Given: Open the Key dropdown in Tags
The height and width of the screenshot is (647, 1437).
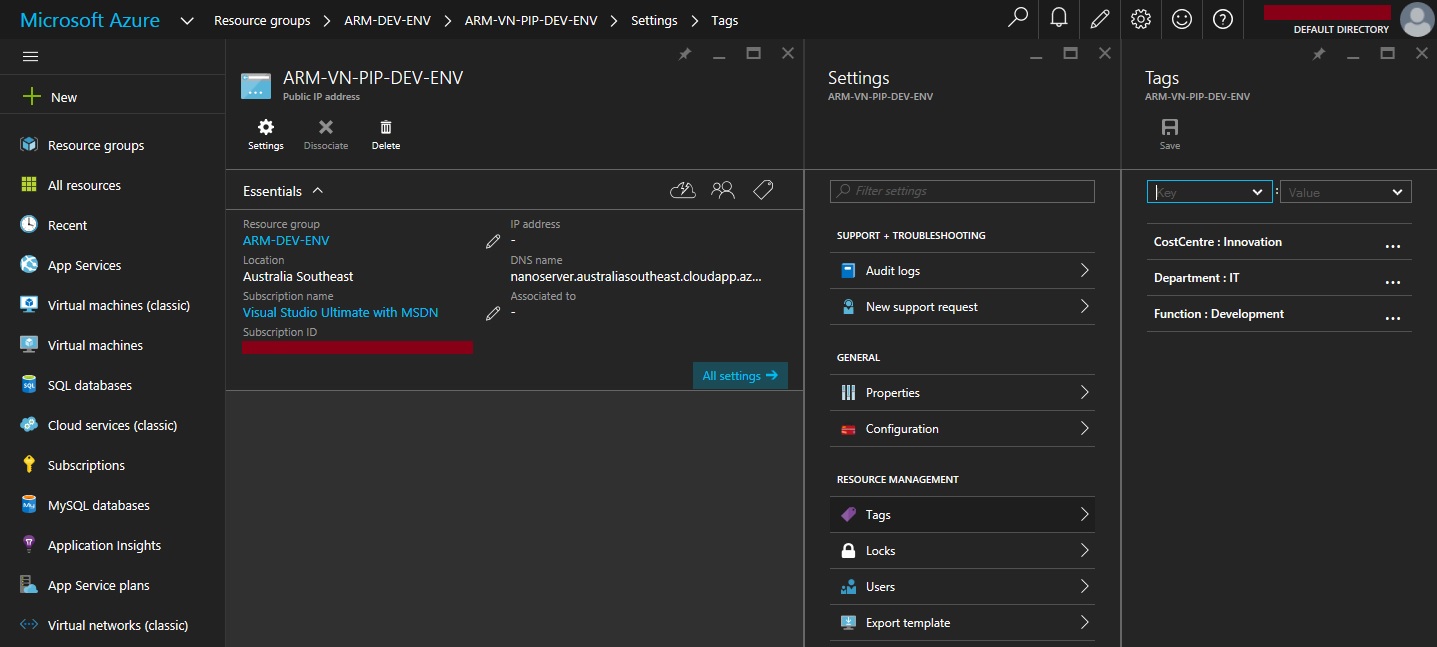Looking at the screenshot, I should coord(1210,192).
